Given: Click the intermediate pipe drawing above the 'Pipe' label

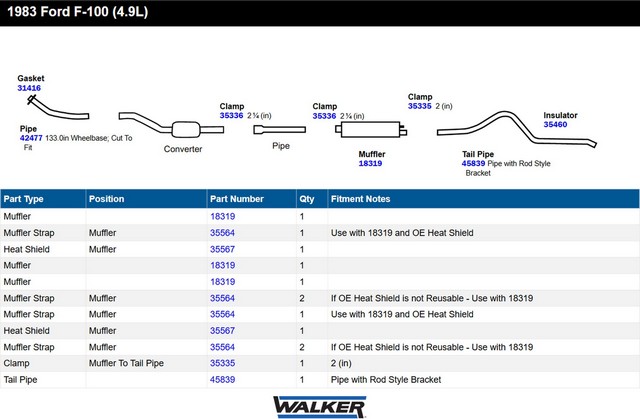Looking at the screenshot, I should tap(280, 130).
